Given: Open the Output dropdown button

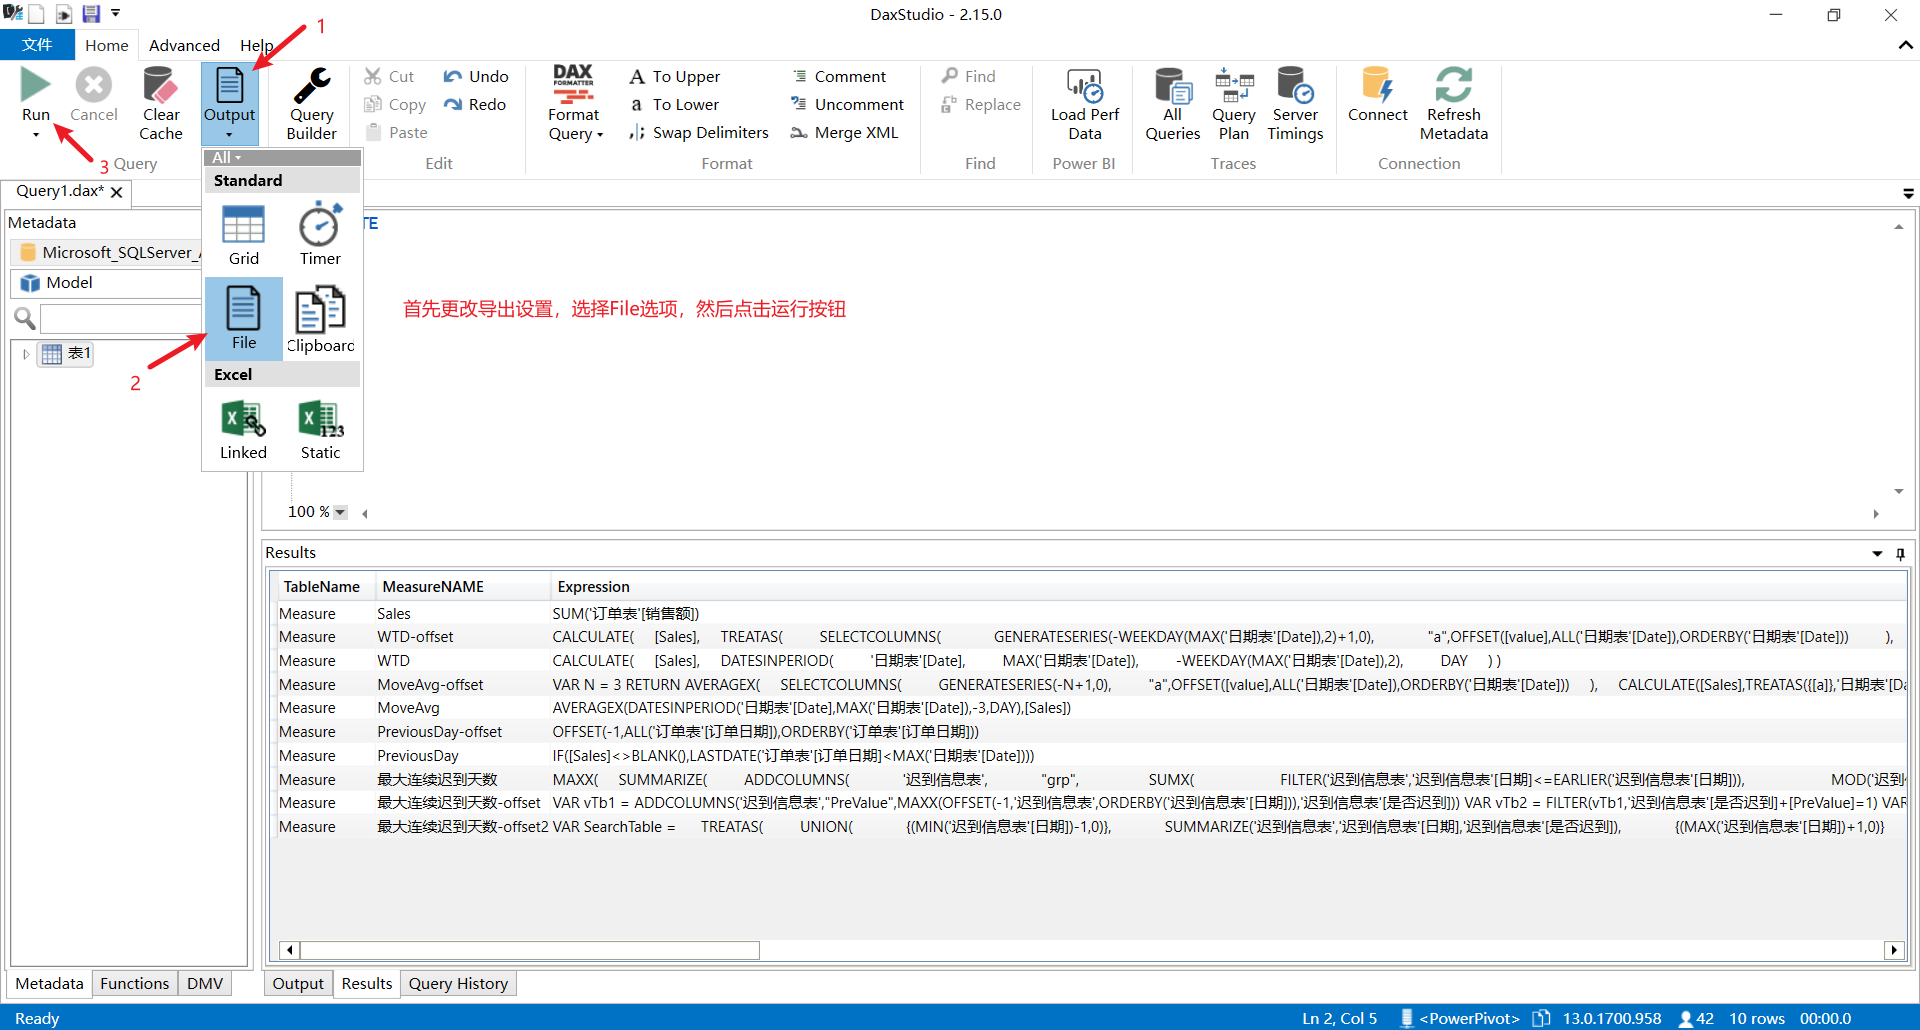Looking at the screenshot, I should point(230,104).
